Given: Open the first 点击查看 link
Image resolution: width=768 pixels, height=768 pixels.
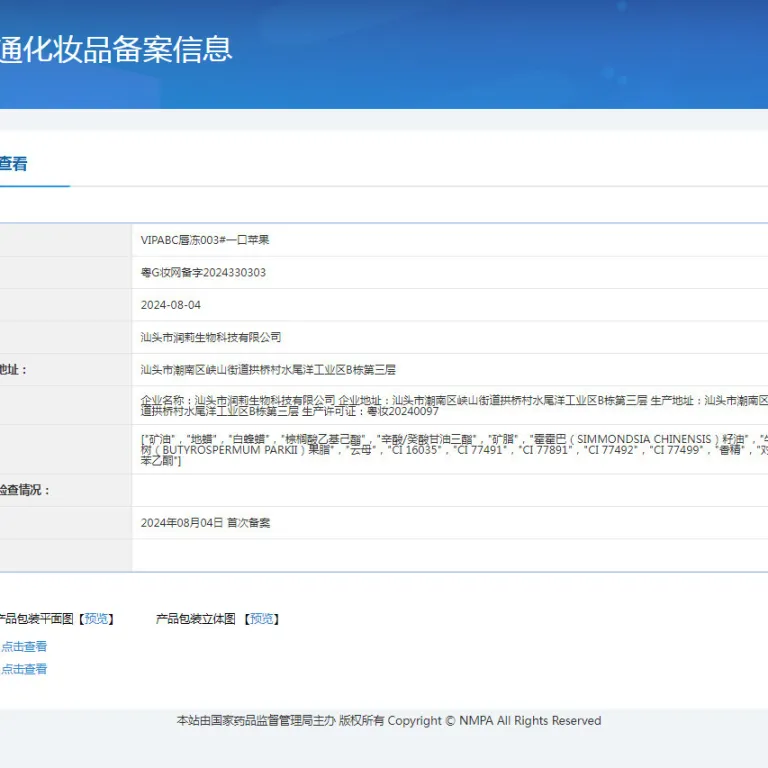Looking at the screenshot, I should pyautogui.click(x=24, y=647).
